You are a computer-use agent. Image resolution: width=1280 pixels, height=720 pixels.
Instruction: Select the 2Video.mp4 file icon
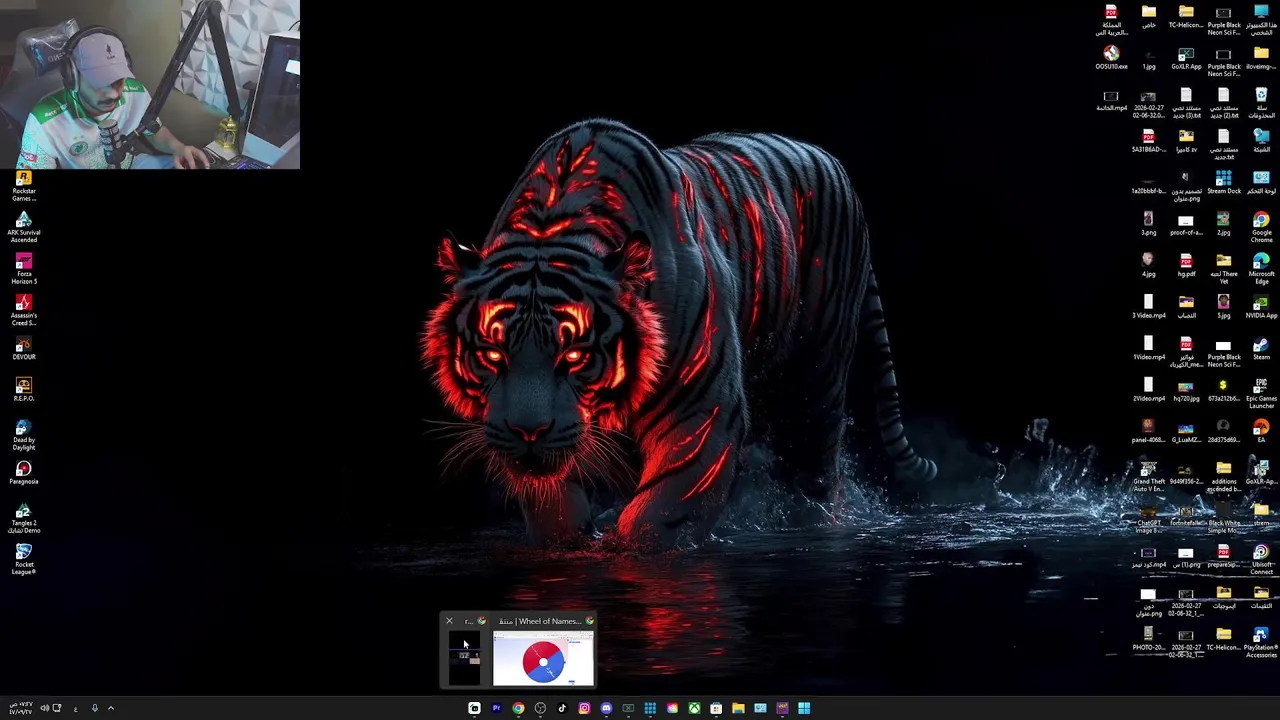[x=1149, y=390]
